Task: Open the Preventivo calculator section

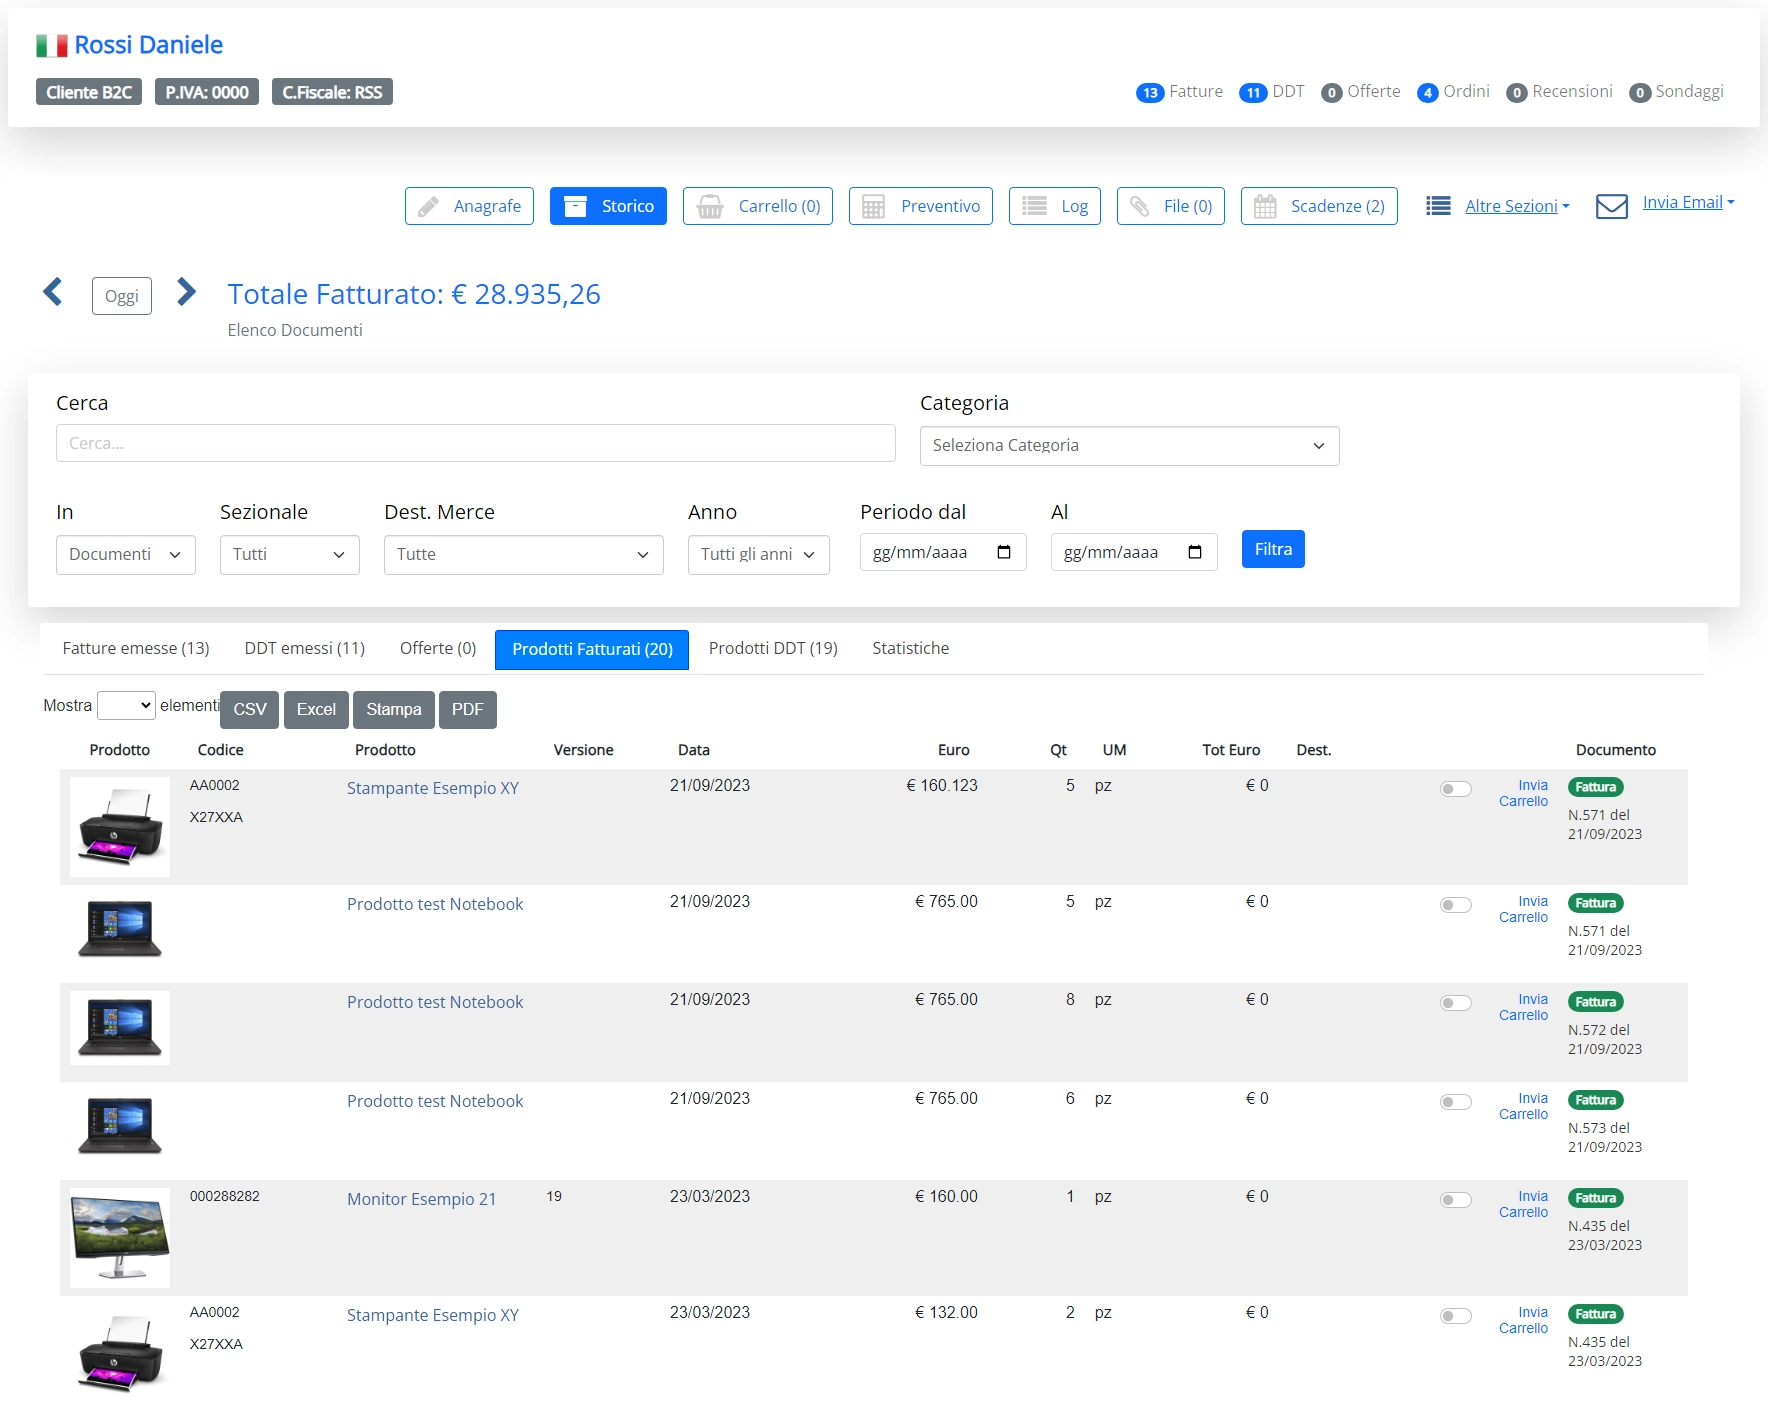Action: (x=920, y=206)
